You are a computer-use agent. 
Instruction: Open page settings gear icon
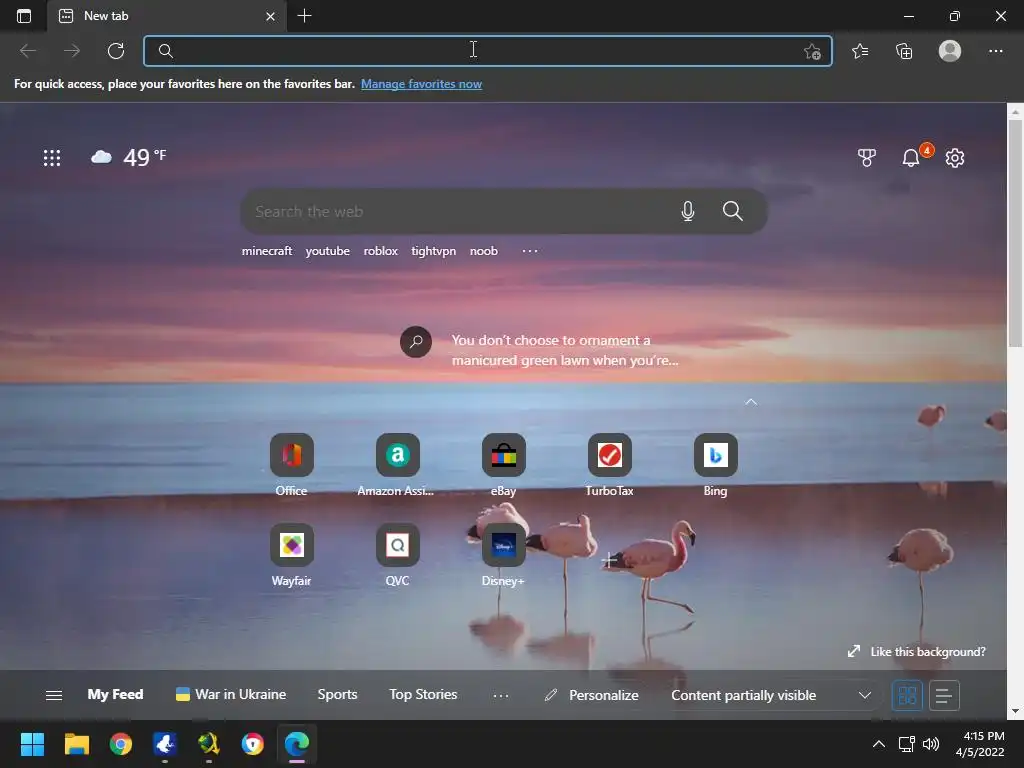[955, 157]
